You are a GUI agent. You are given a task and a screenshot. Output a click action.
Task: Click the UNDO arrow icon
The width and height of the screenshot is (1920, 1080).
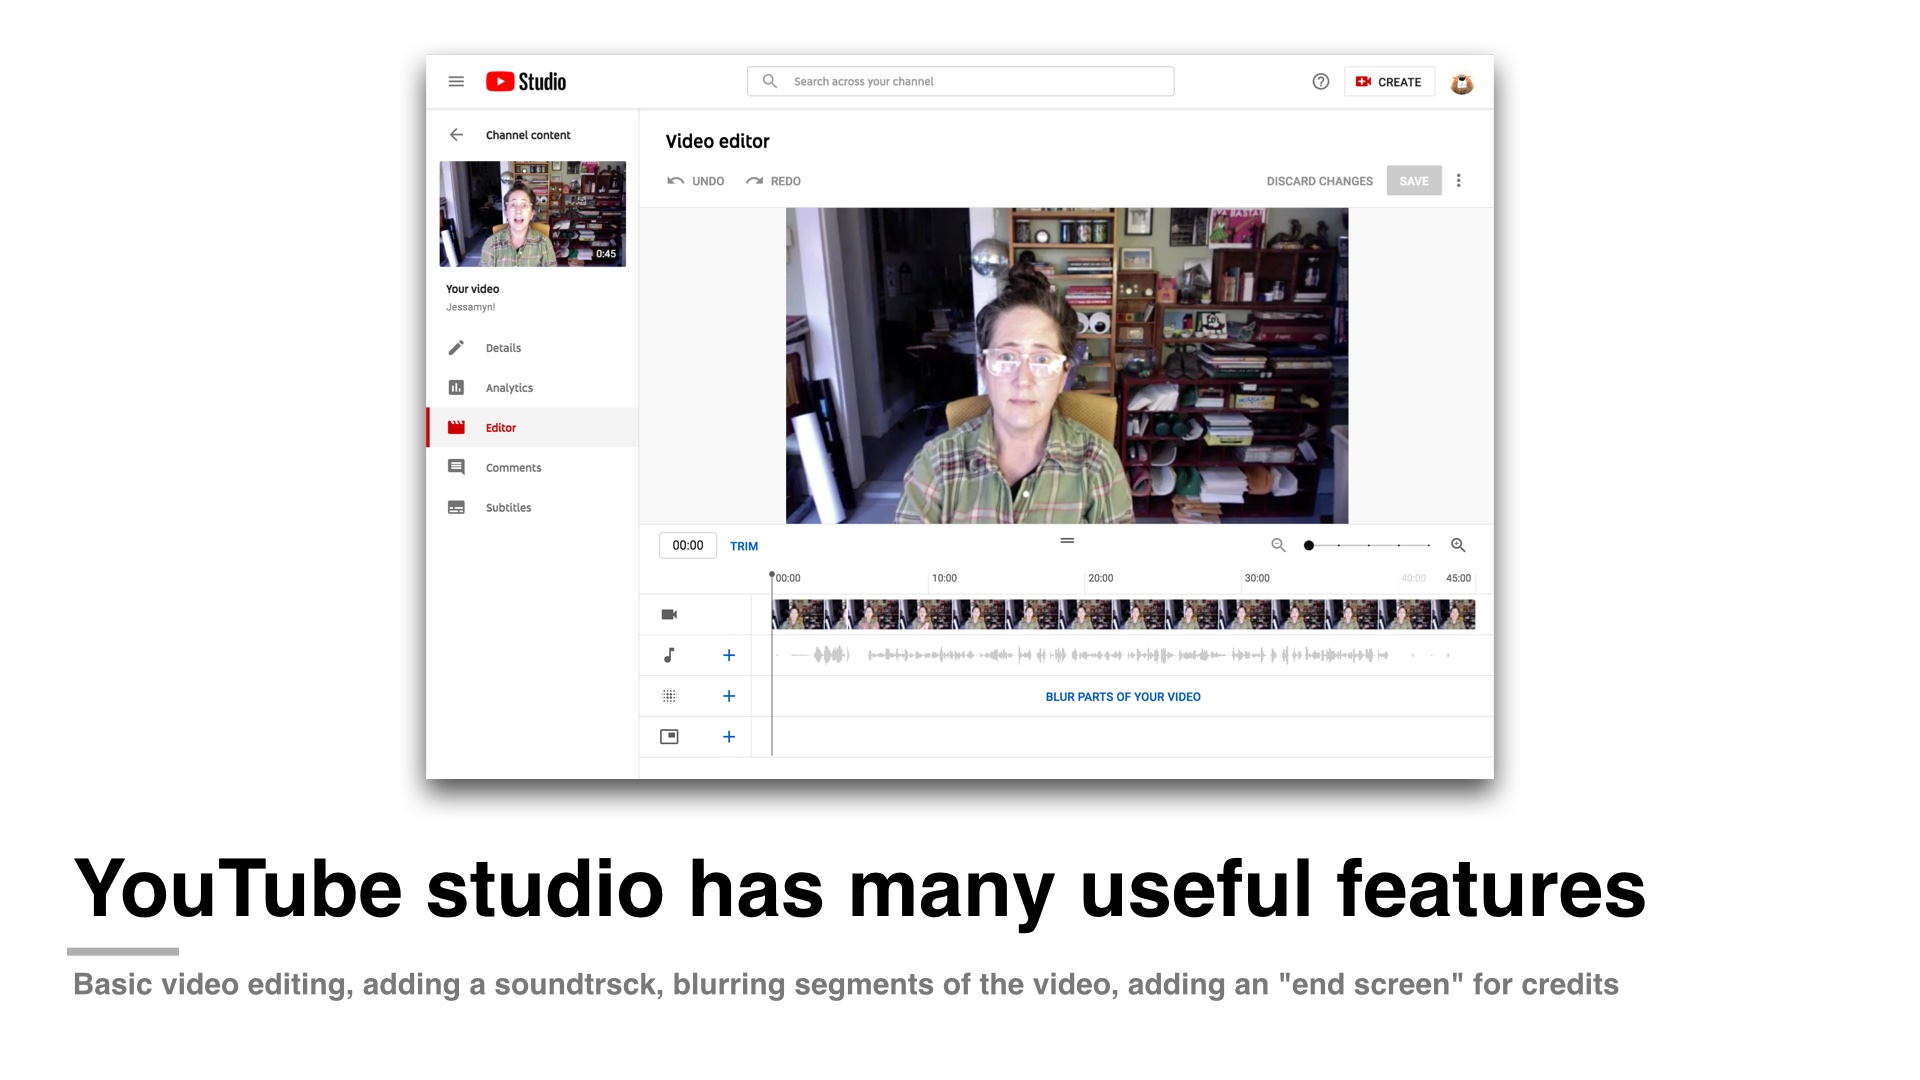pyautogui.click(x=676, y=181)
